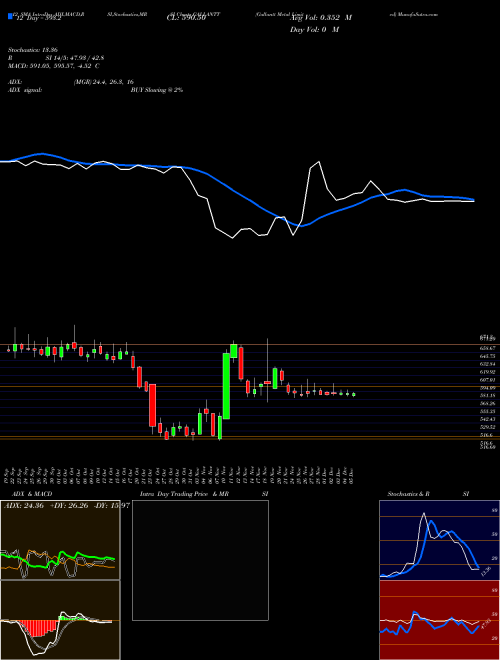
Task: Click the empty Intra Day Trading chart box
Action: [200, 560]
